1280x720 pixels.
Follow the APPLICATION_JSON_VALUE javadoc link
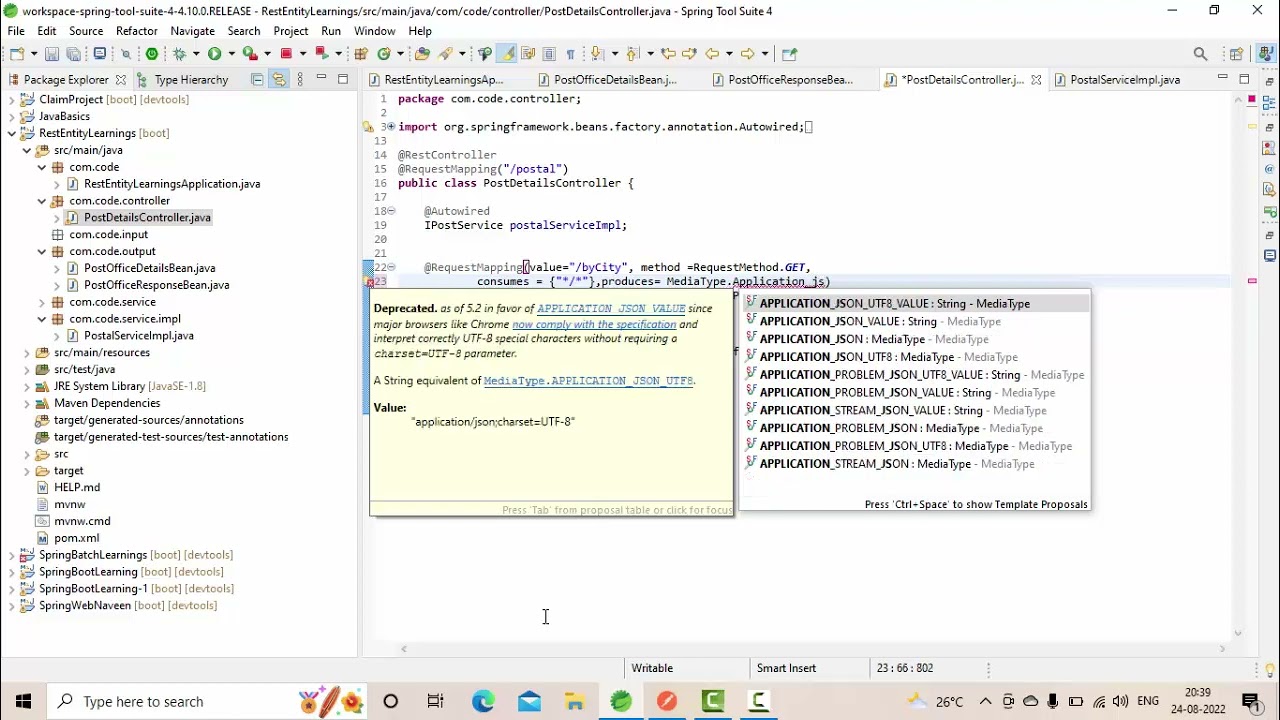(x=611, y=309)
